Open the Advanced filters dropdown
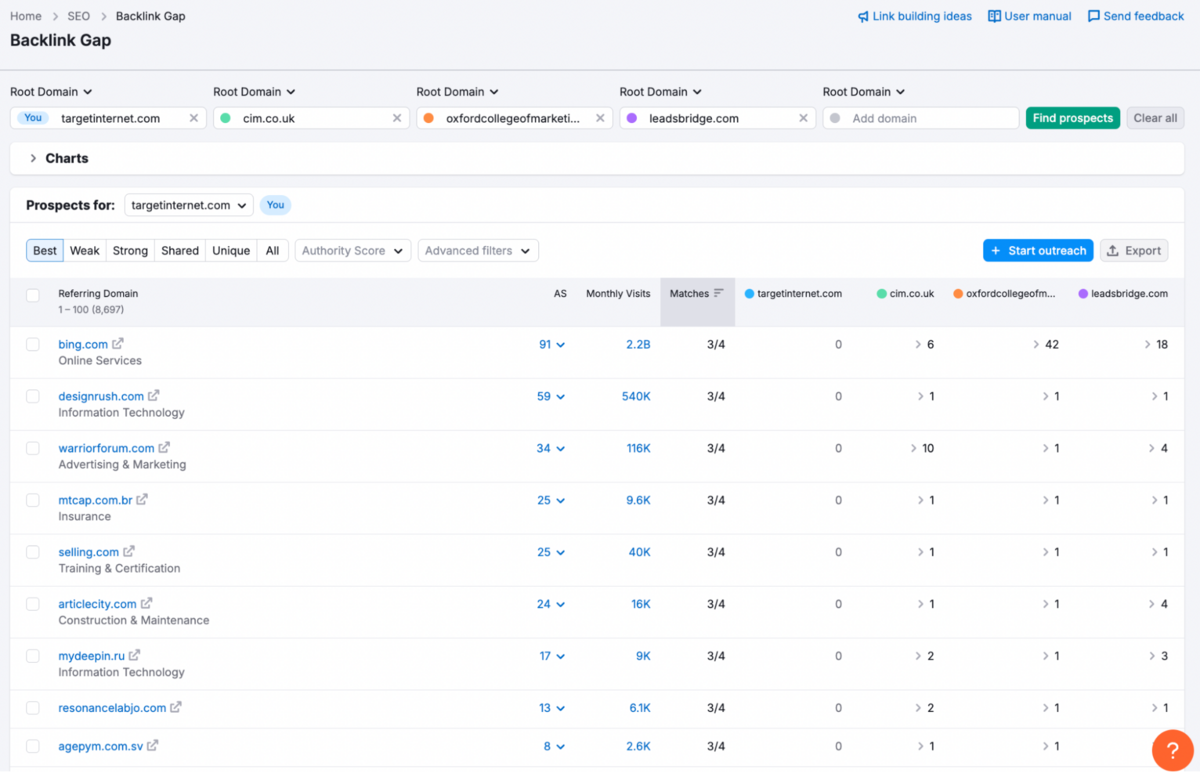The width and height of the screenshot is (1200, 772). point(478,251)
